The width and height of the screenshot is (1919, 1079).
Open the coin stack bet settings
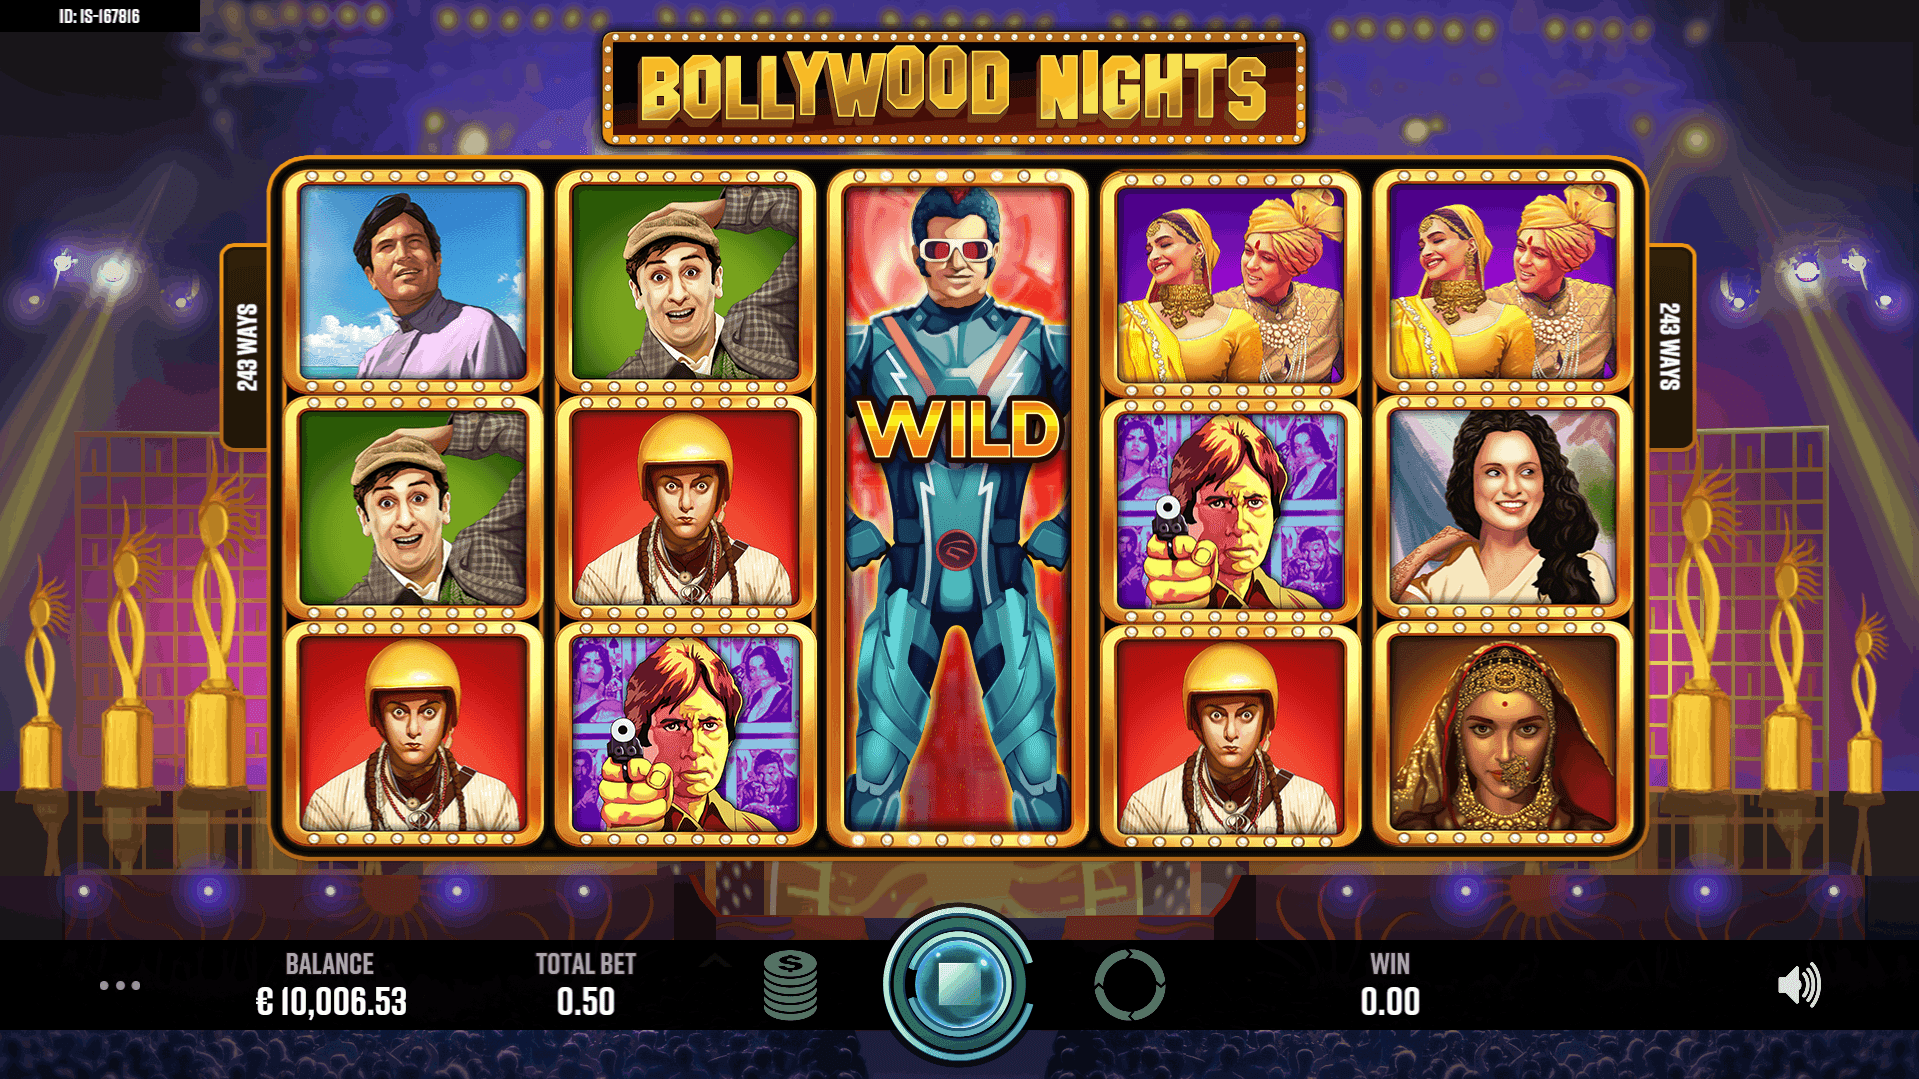pos(790,985)
